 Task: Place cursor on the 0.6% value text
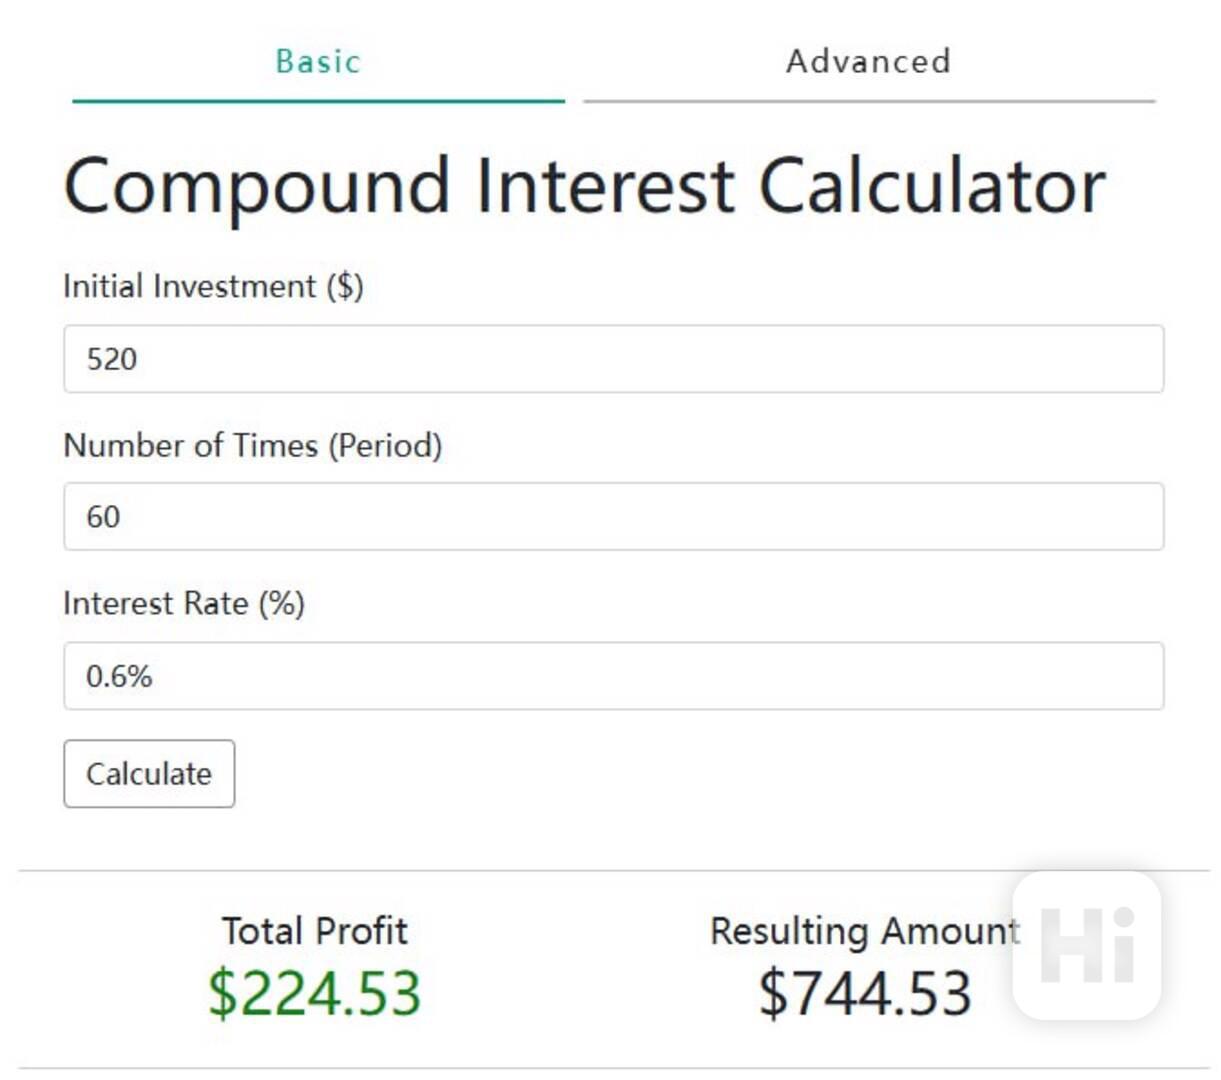(119, 676)
